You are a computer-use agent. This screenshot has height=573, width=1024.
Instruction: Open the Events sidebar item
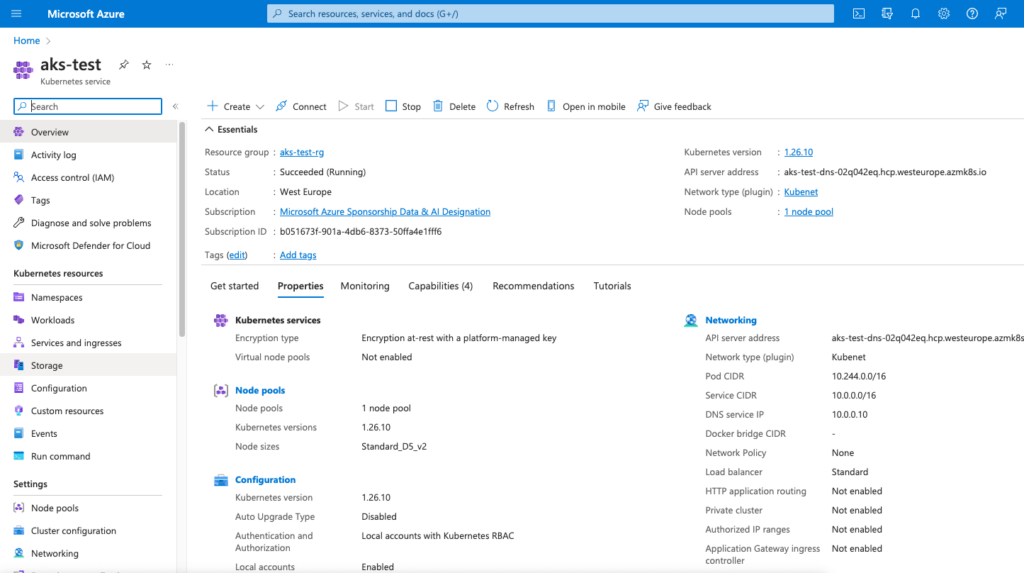coord(88,434)
